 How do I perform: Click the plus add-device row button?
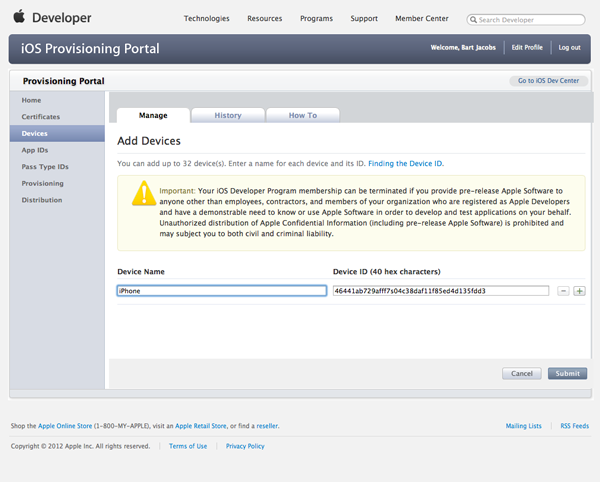pos(579,291)
